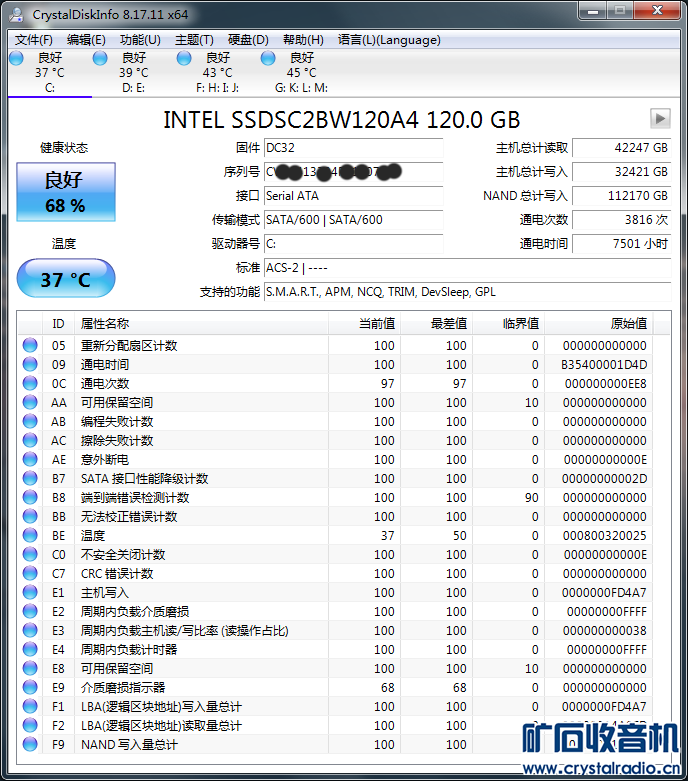Click the 传输模式 field SATA/600 | SATA/600
The width and height of the screenshot is (688, 781).
[353, 220]
